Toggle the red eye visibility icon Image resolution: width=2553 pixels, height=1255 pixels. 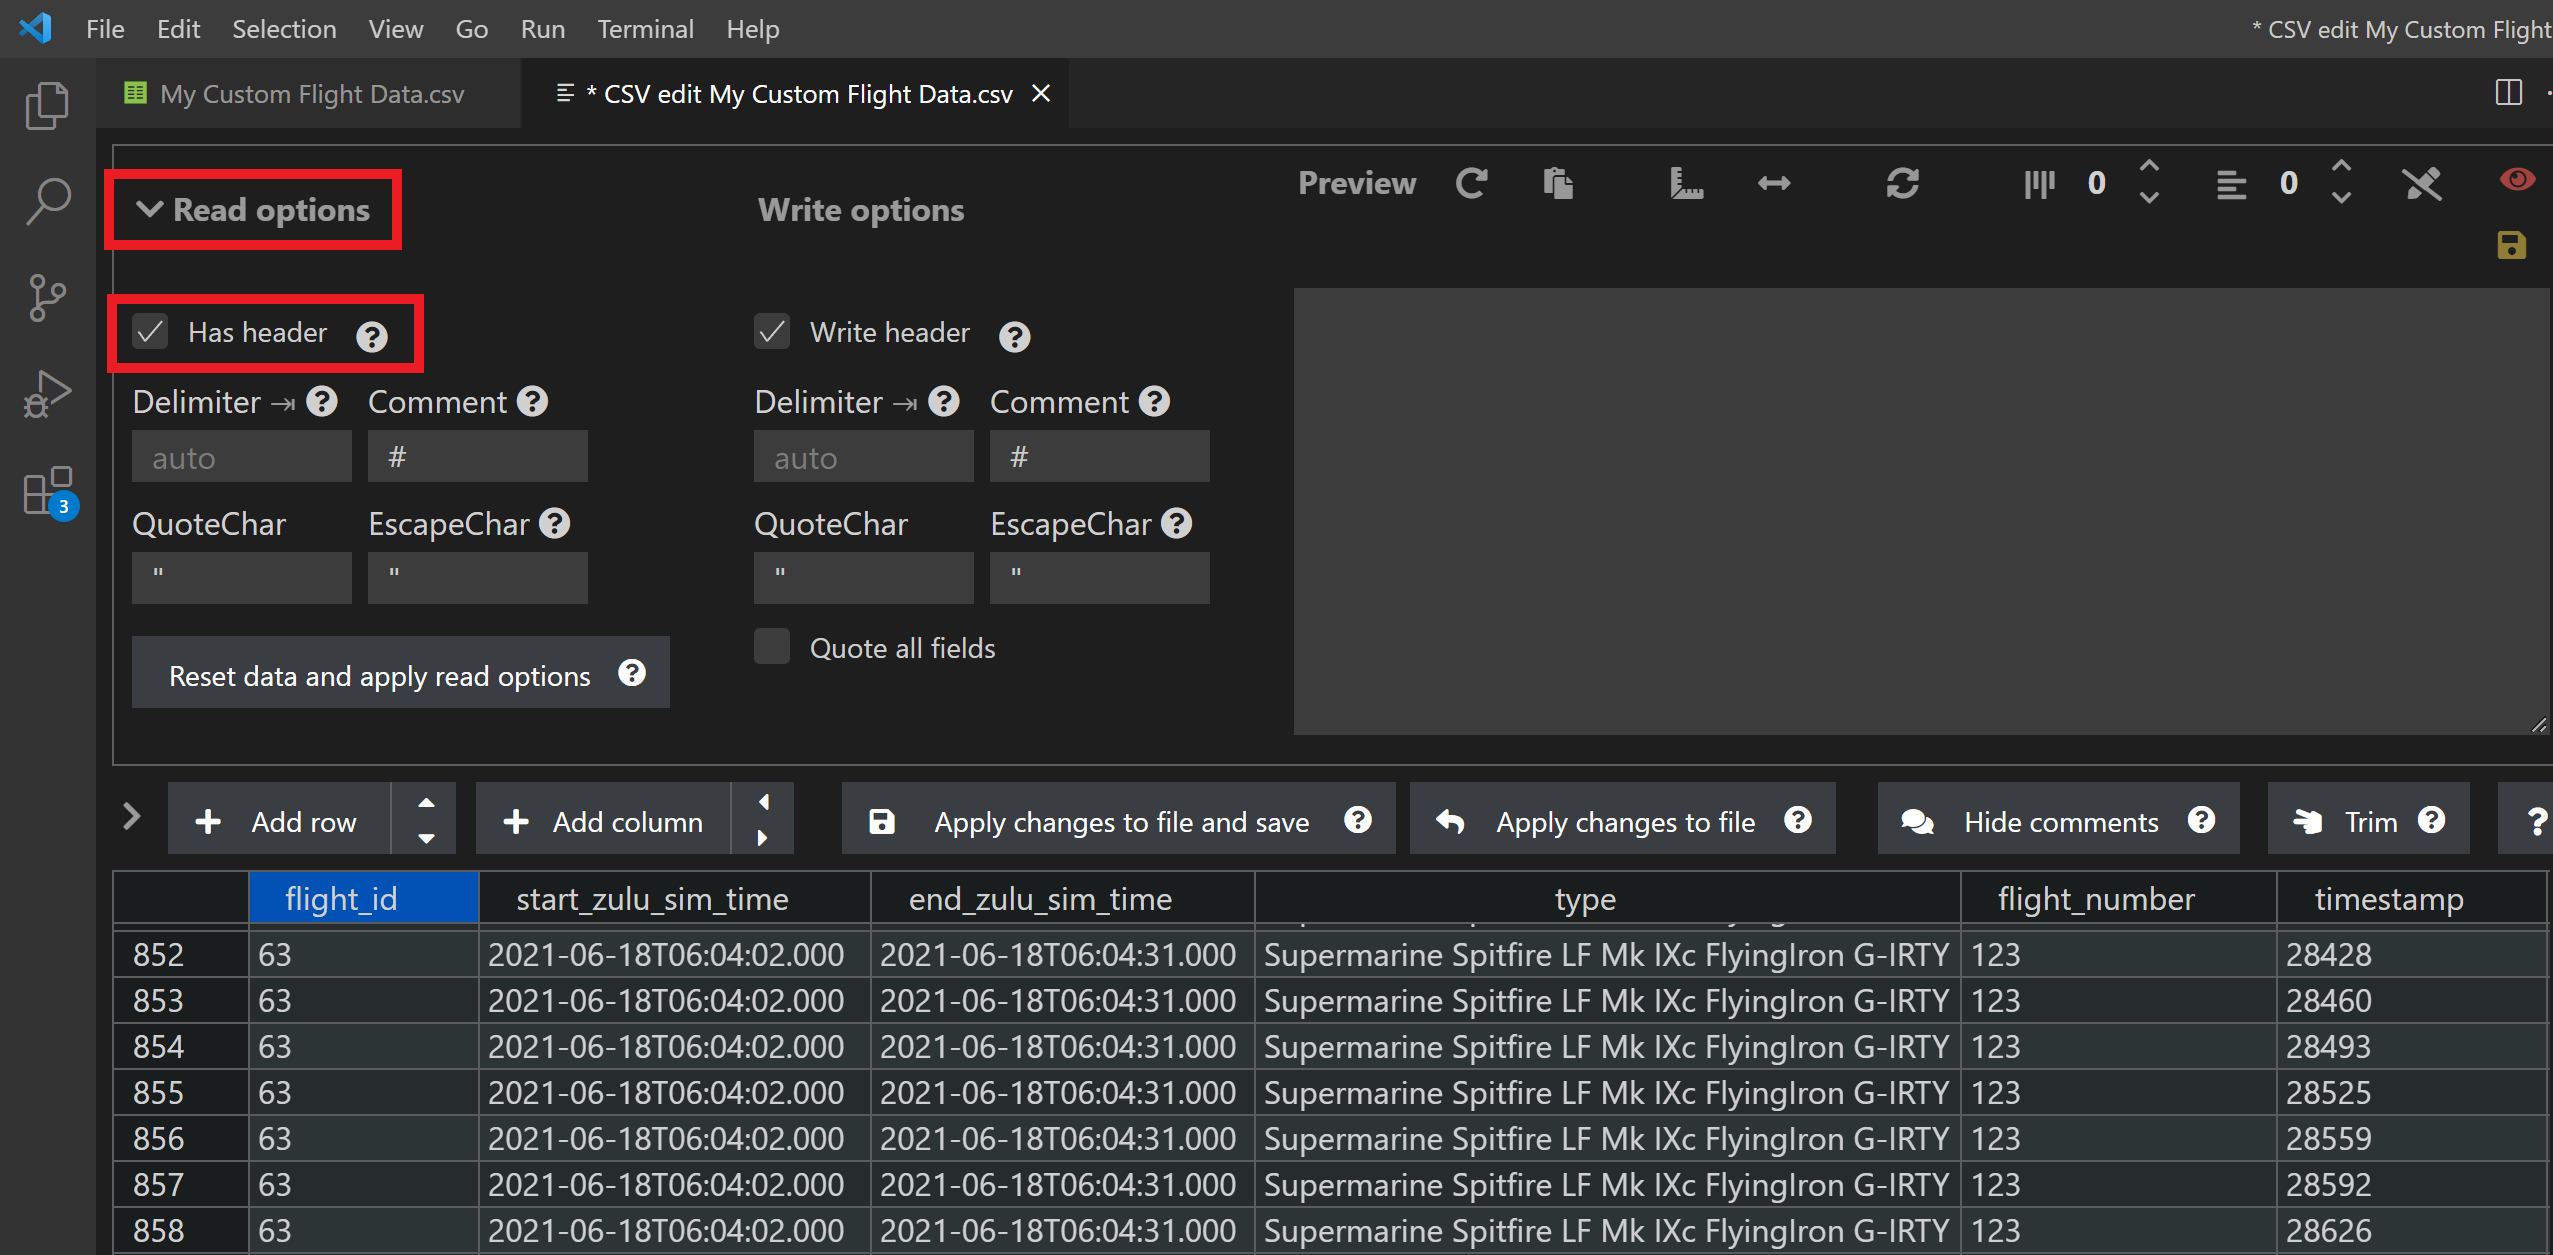click(x=2516, y=179)
